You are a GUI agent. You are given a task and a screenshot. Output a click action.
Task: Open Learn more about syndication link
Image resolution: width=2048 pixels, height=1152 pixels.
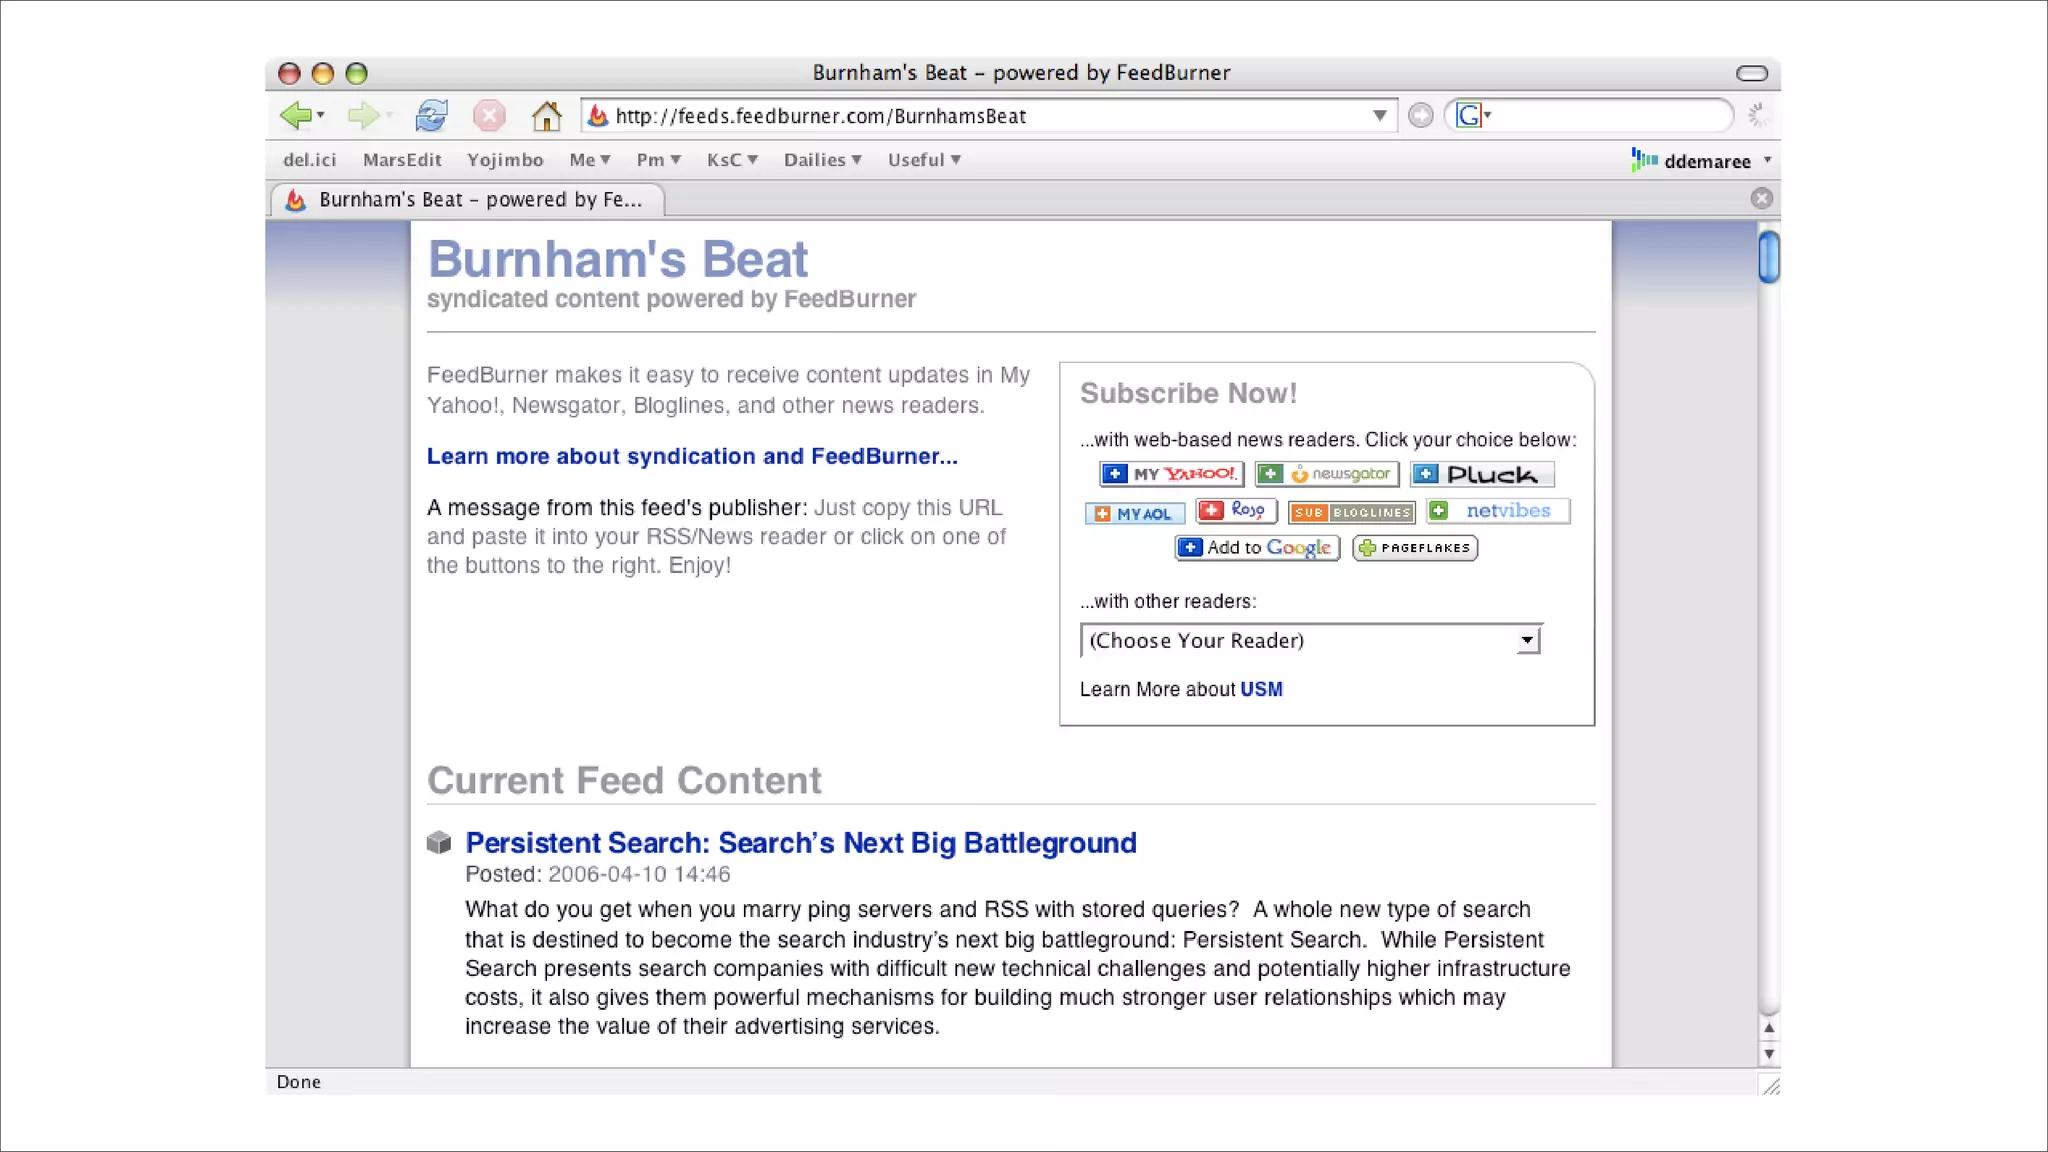(692, 456)
